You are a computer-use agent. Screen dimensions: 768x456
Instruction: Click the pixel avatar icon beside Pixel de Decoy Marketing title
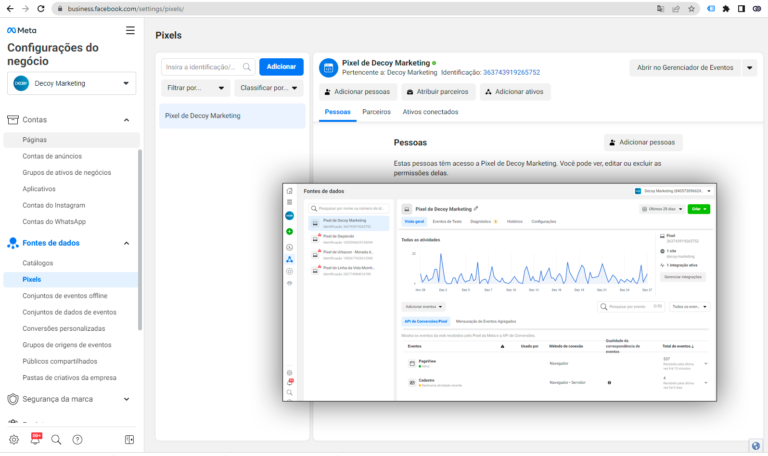pyautogui.click(x=329, y=68)
